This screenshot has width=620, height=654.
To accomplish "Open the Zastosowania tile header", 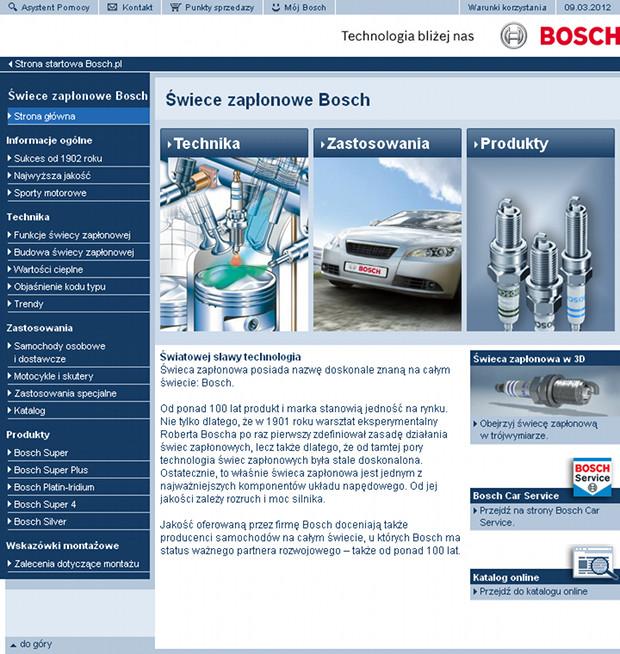I will click(x=387, y=143).
